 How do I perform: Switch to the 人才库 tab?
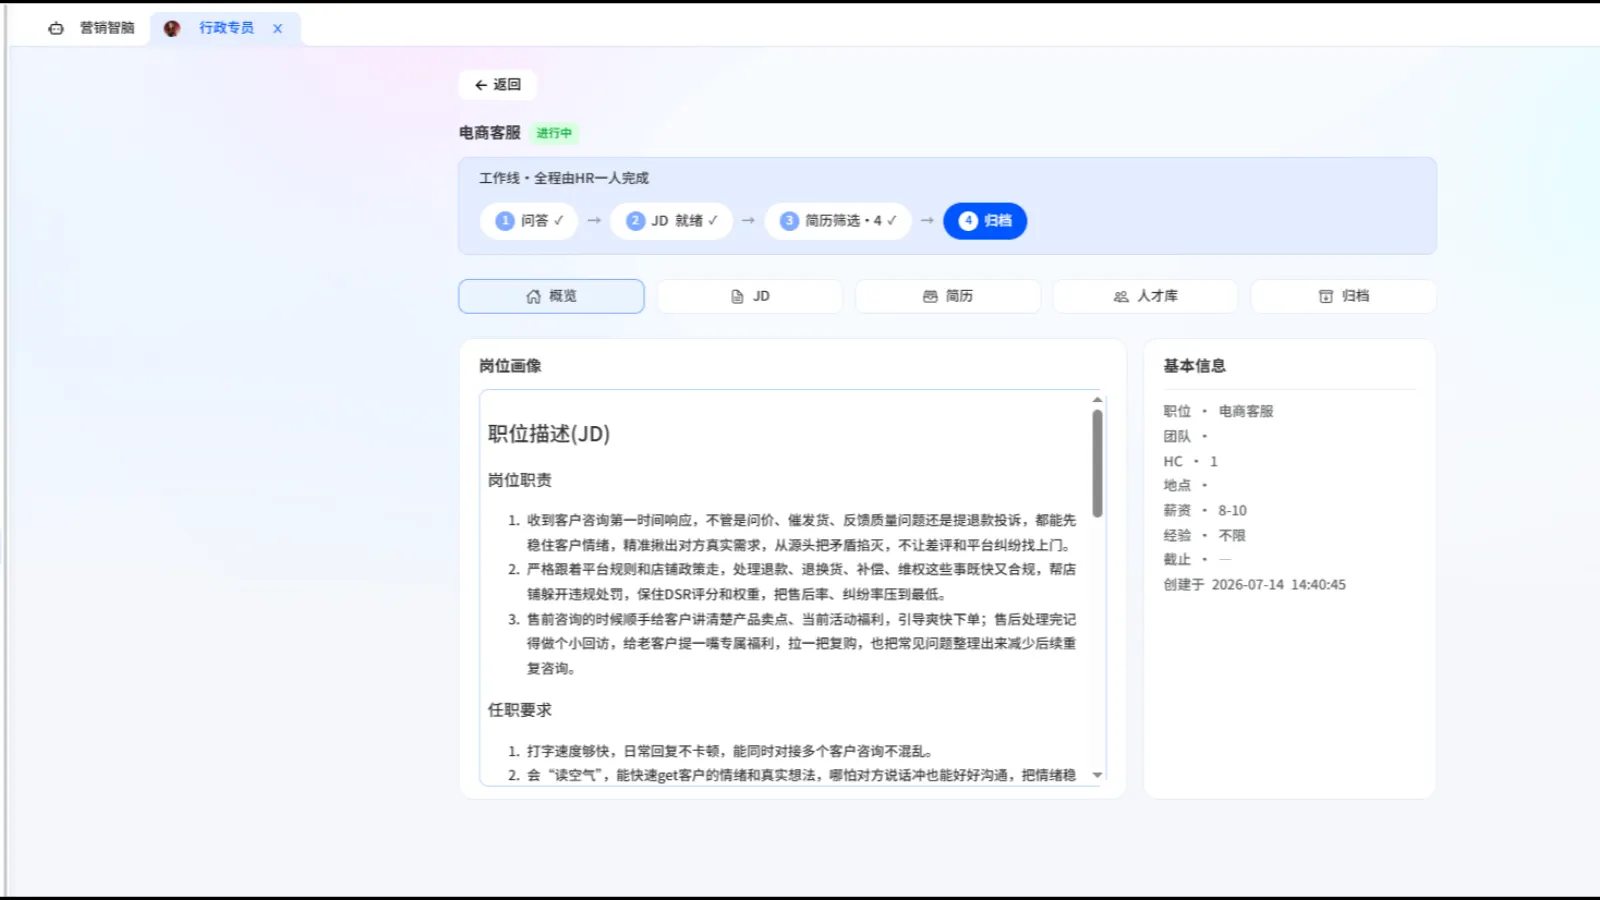point(1146,296)
